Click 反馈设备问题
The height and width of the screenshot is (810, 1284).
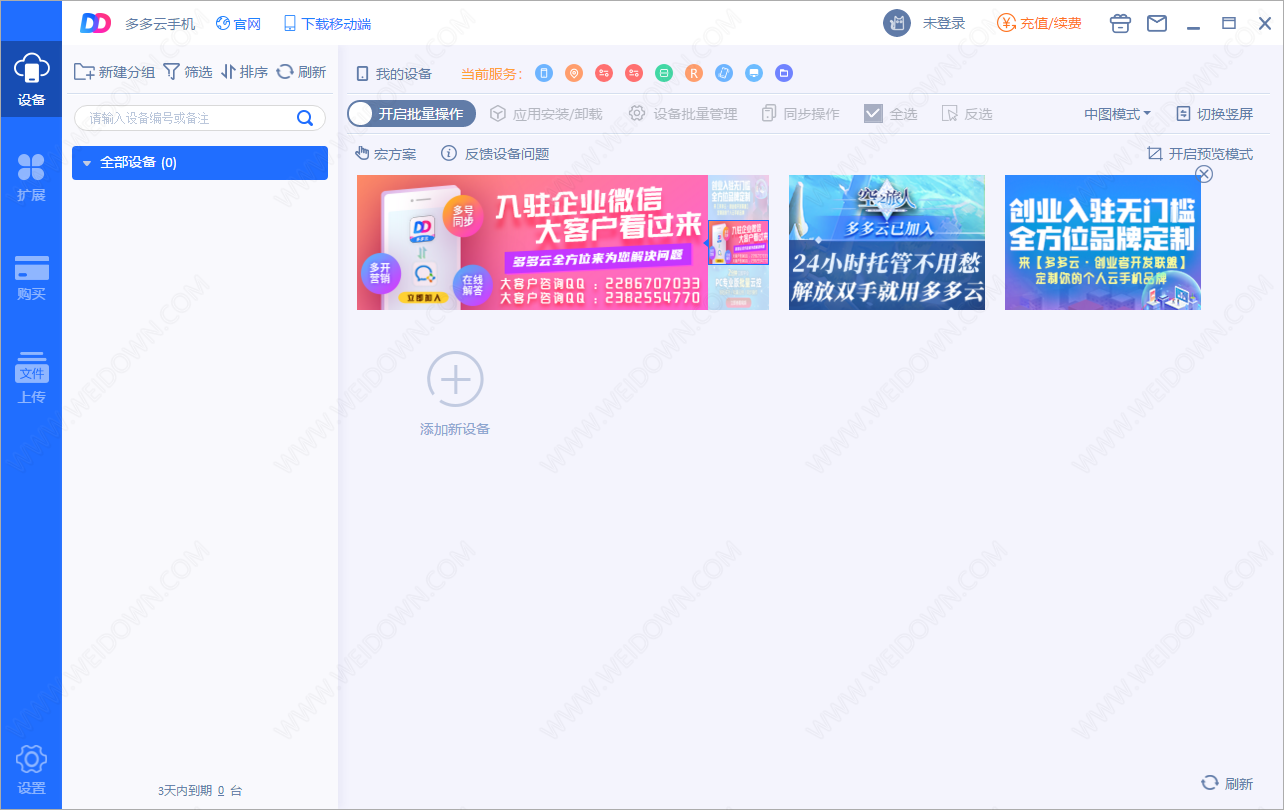pos(496,154)
